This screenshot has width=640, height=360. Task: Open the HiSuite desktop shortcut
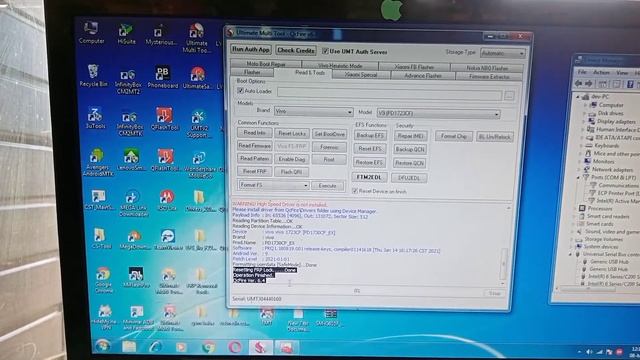126,34
